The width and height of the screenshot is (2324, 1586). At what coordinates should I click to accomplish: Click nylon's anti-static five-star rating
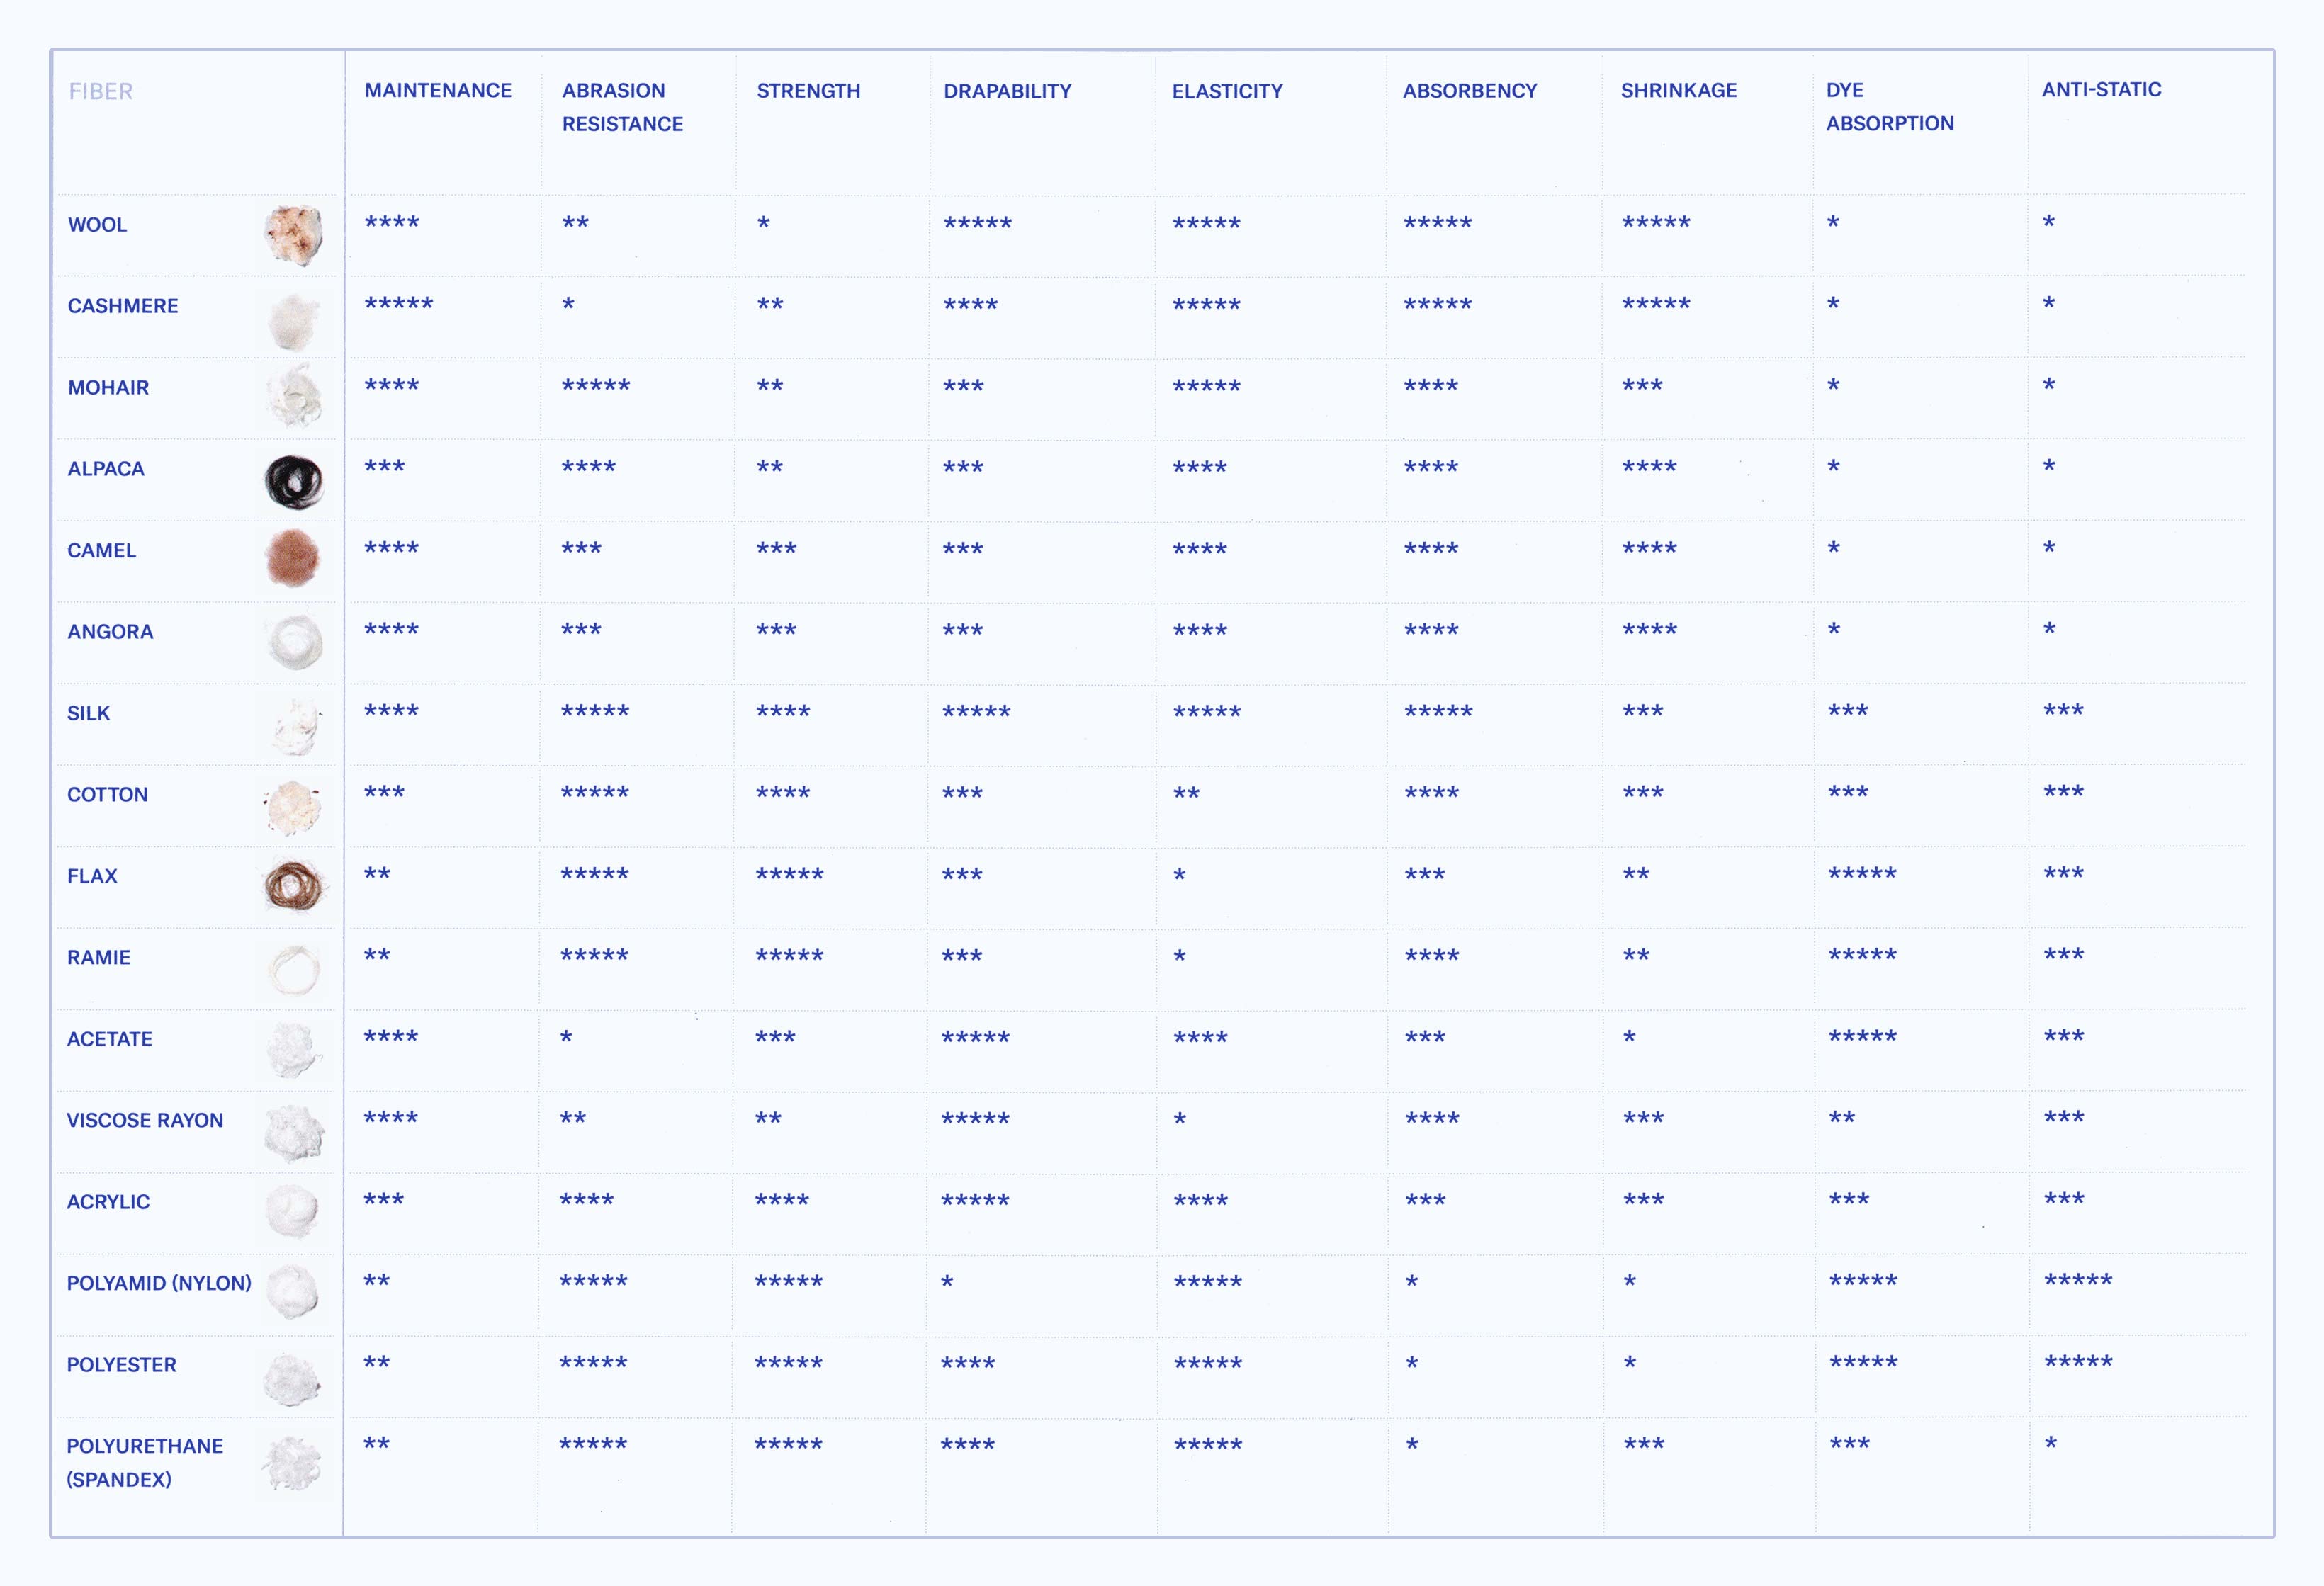click(x=2079, y=1281)
